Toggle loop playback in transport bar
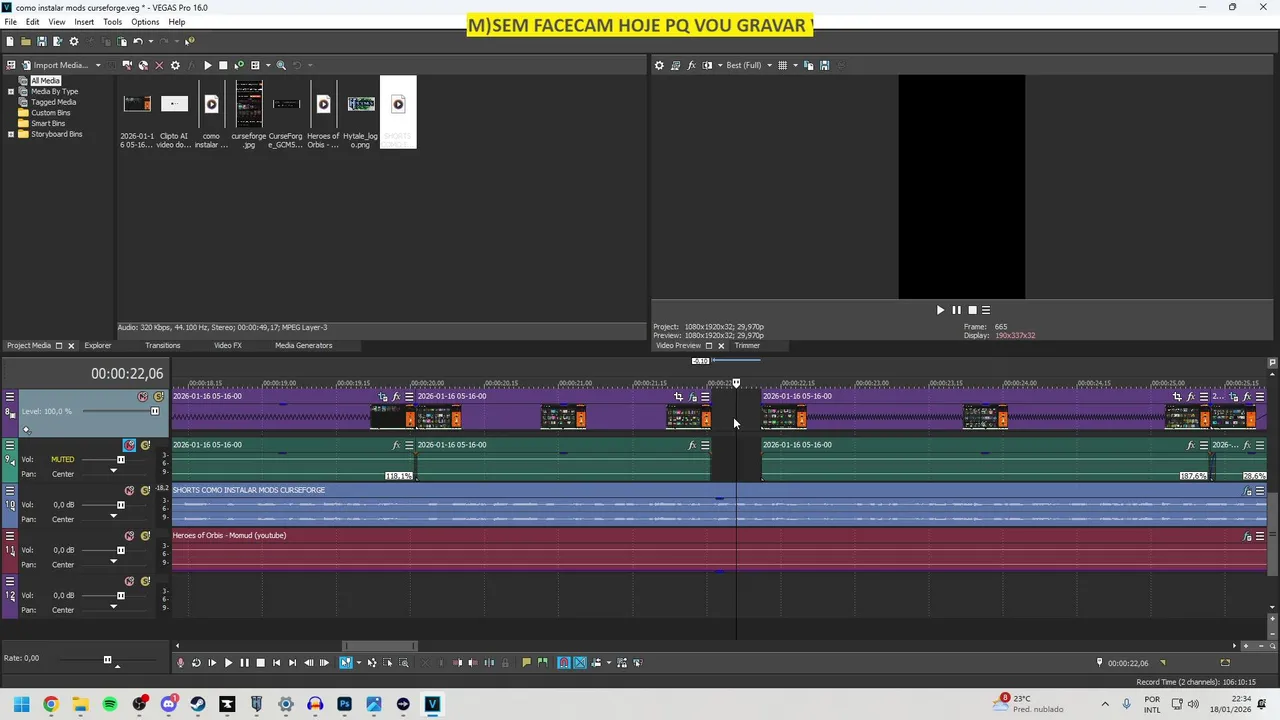1280x720 pixels. pos(196,662)
